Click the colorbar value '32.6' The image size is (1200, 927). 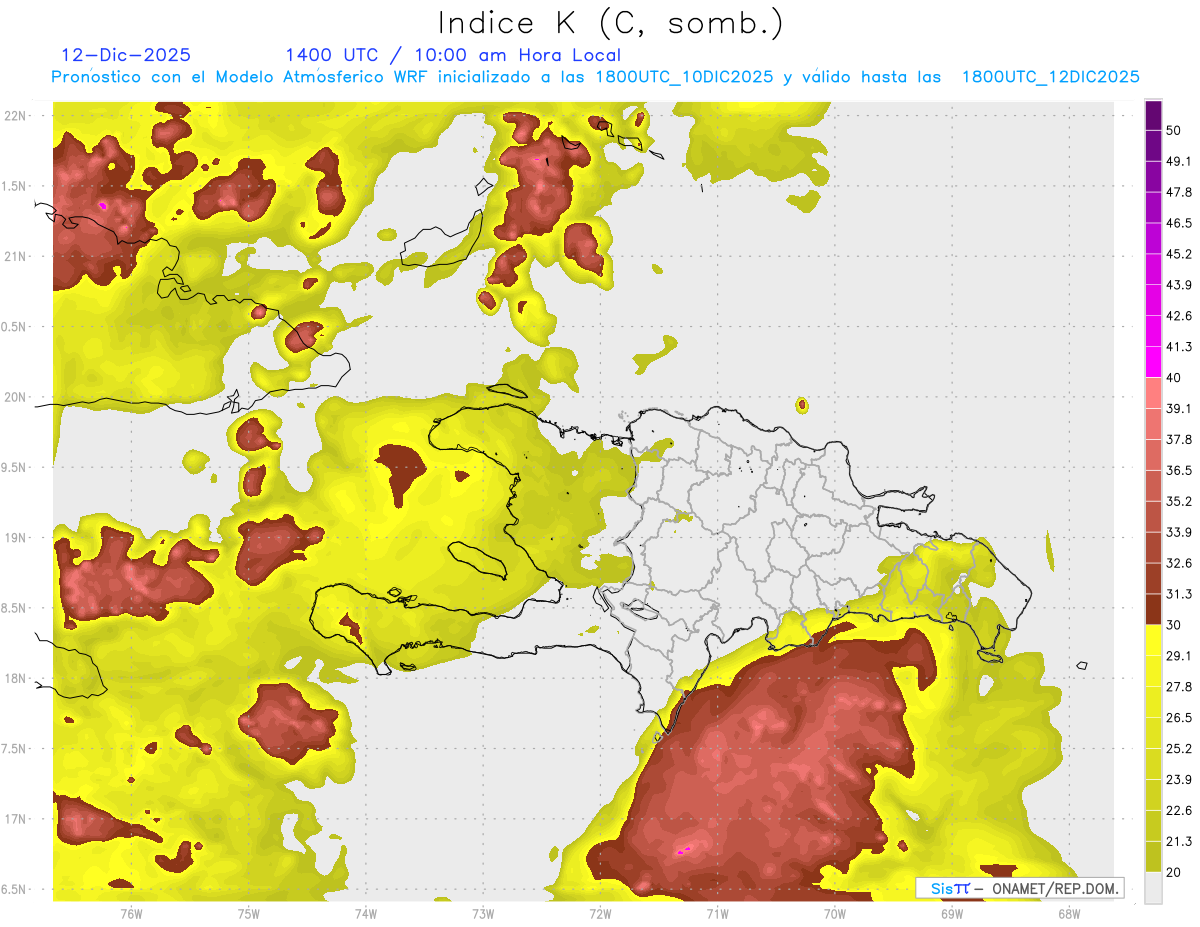click(1179, 563)
